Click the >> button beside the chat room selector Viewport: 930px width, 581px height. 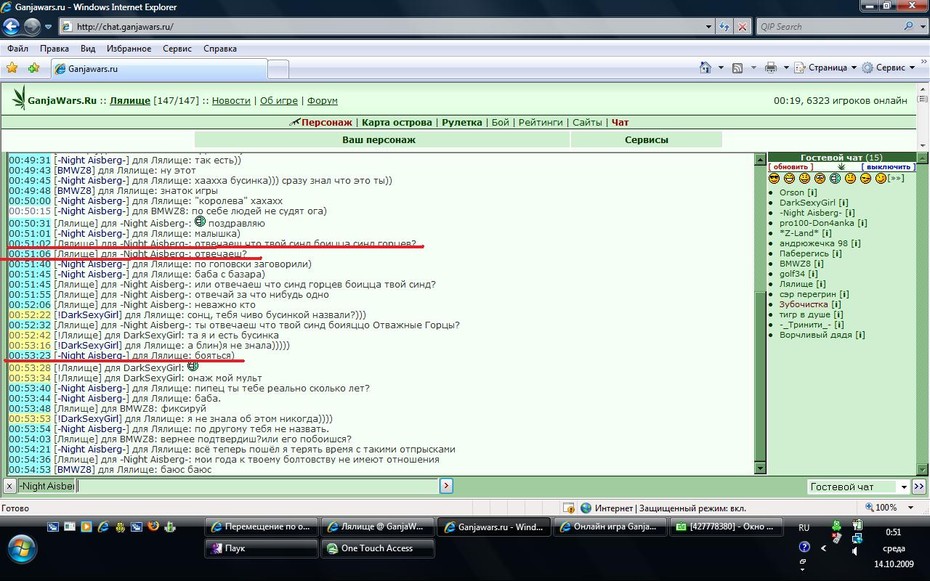(x=919, y=487)
